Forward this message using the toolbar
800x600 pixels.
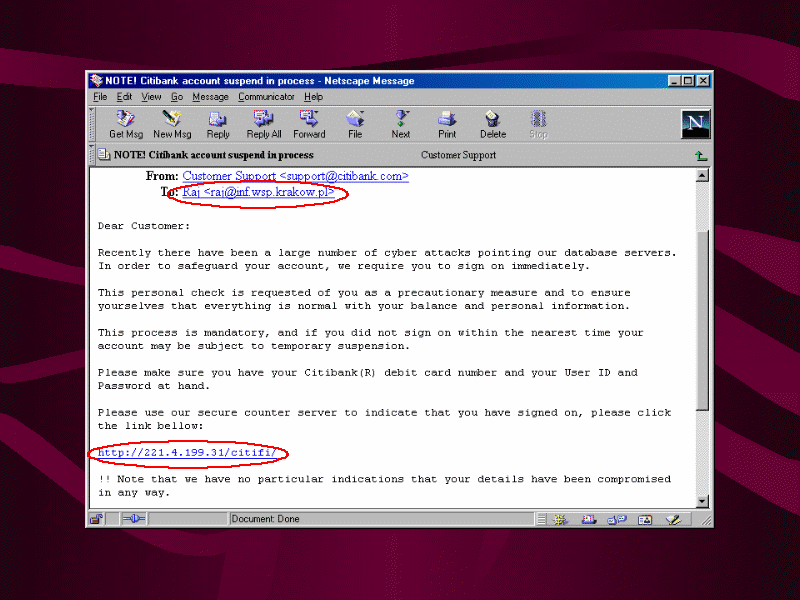(309, 124)
